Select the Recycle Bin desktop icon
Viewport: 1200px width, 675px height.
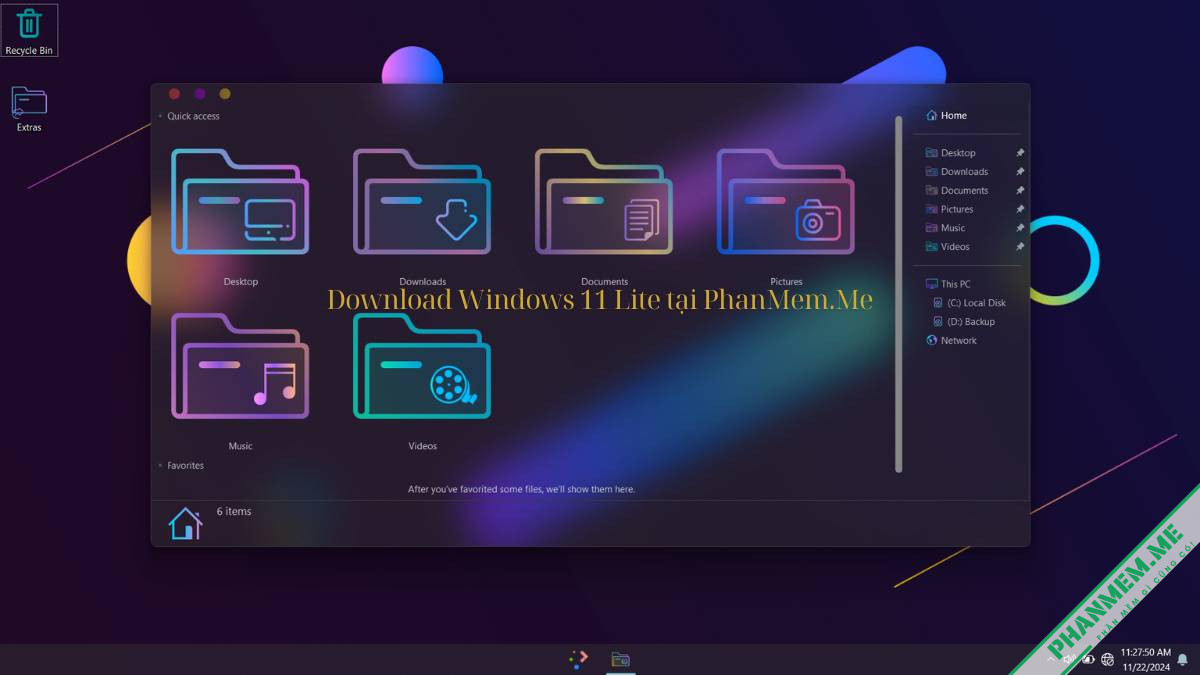click(29, 30)
